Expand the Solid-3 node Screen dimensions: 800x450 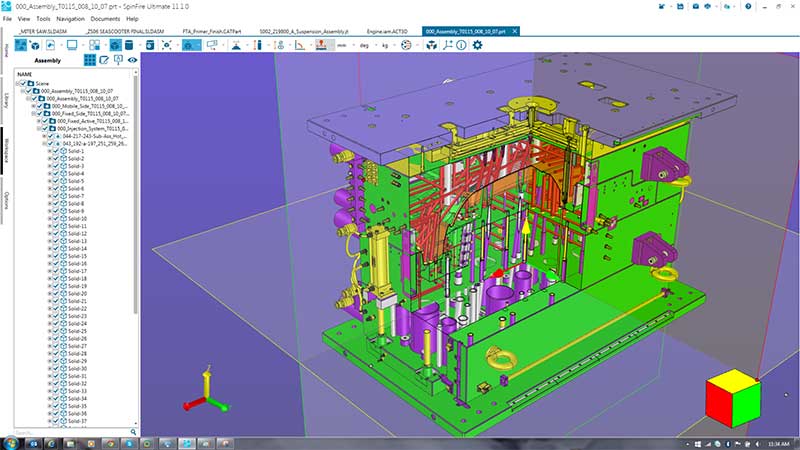pyautogui.click(x=50, y=166)
